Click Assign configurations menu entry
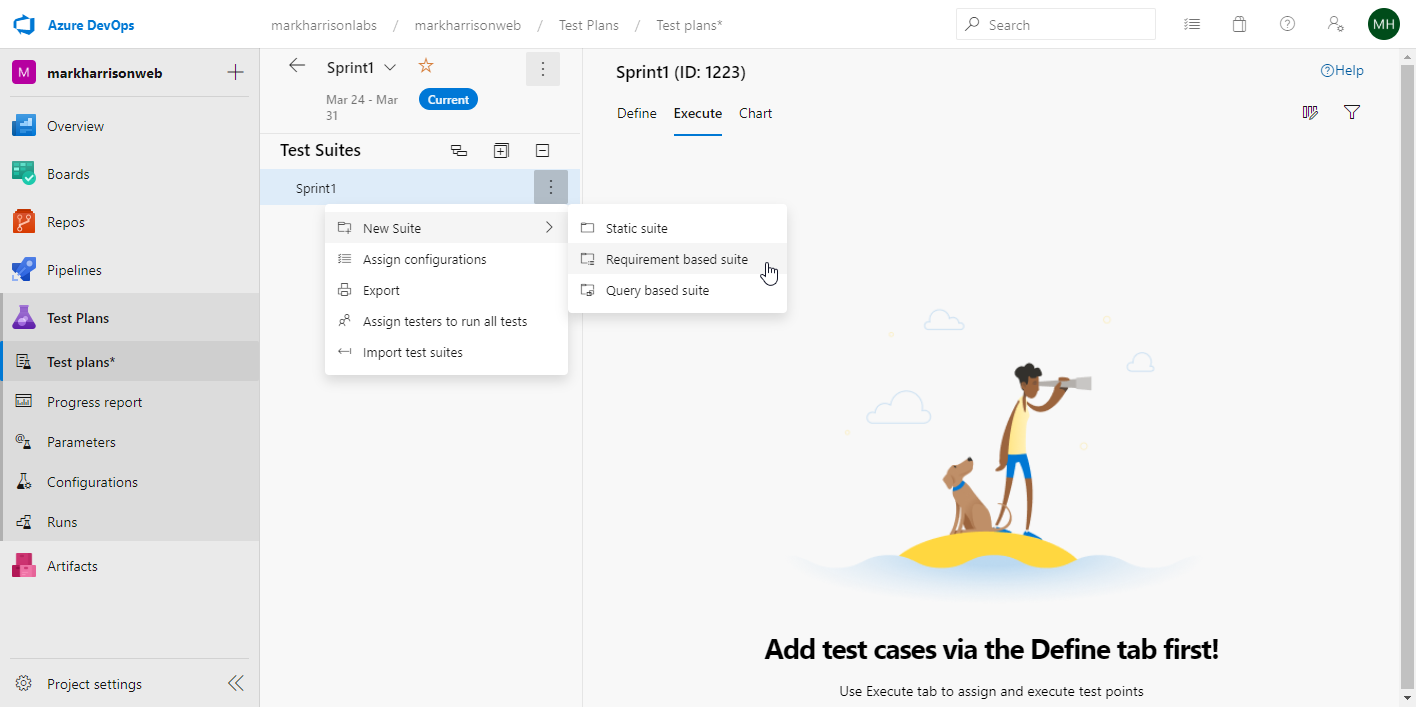The image size is (1416, 707). (x=424, y=260)
